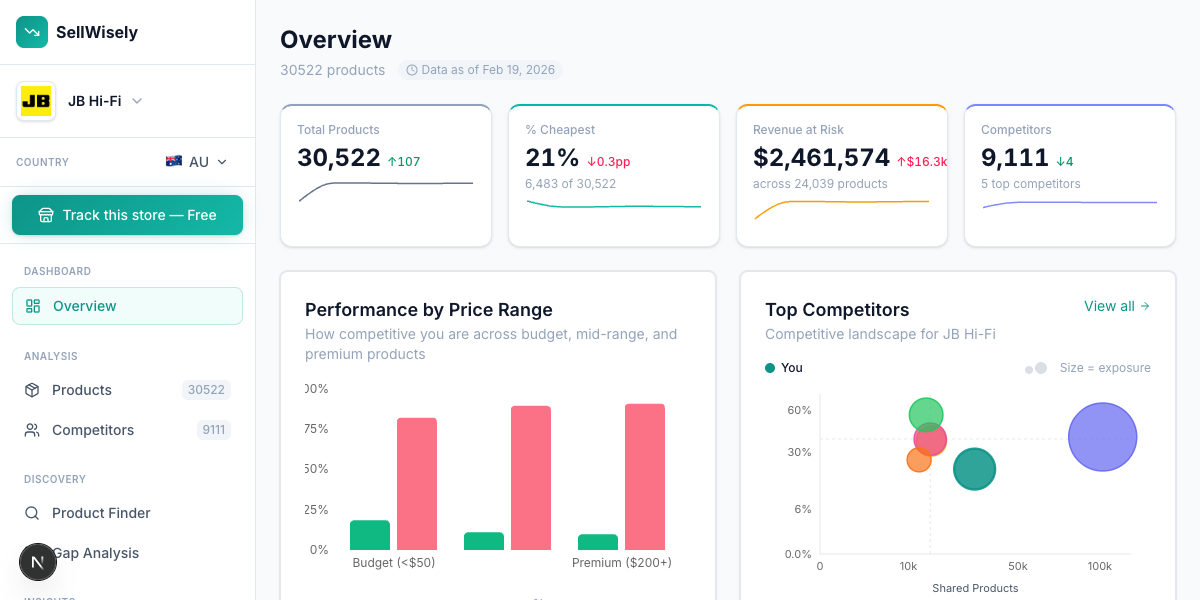Viewport: 1200px width, 600px height.
Task: Toggle the exposure size legend indicator
Action: 1035,368
